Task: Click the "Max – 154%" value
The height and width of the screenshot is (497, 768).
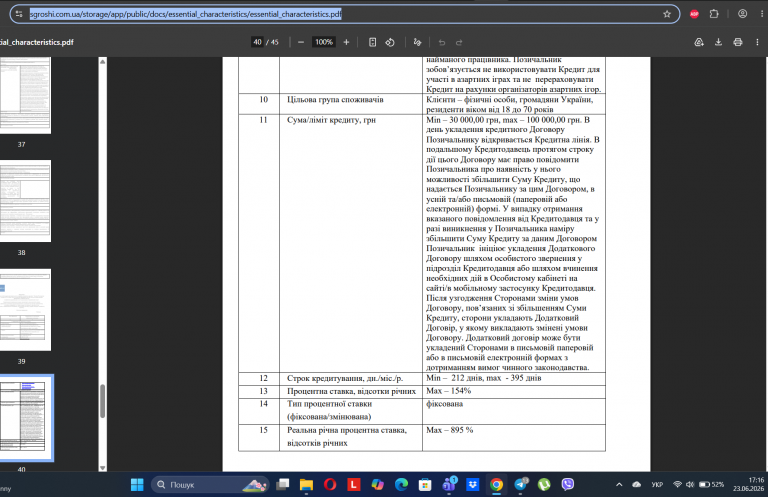Action: [x=448, y=391]
